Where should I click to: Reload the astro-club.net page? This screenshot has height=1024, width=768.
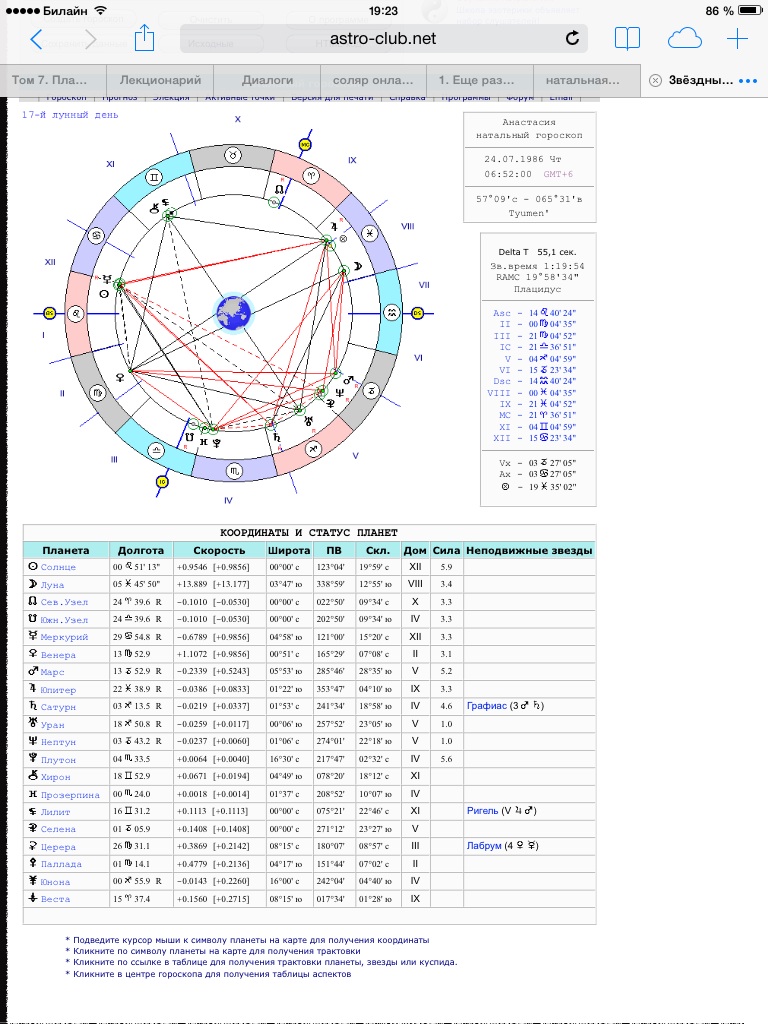[572, 39]
